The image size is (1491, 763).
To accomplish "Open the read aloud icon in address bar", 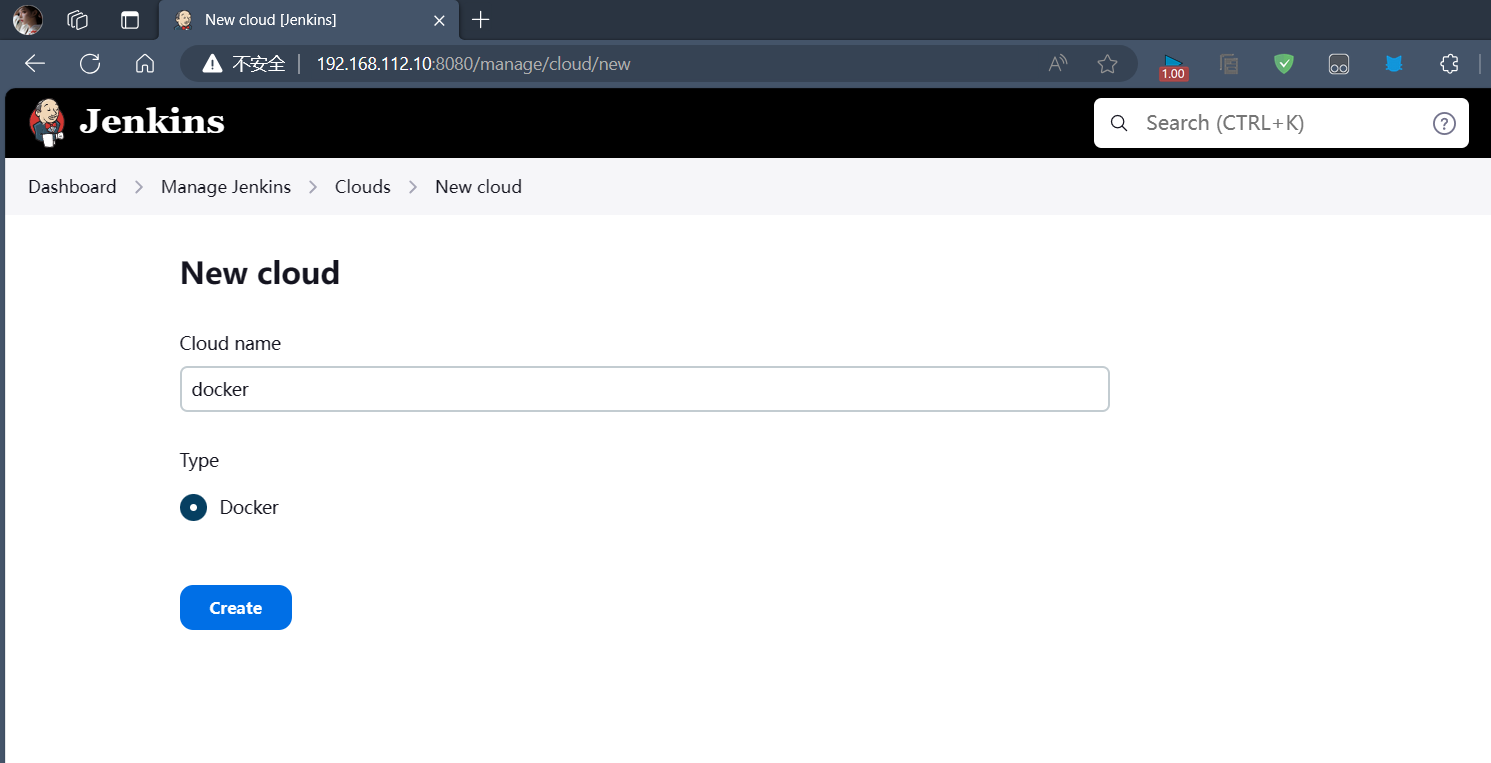I will (x=1058, y=64).
